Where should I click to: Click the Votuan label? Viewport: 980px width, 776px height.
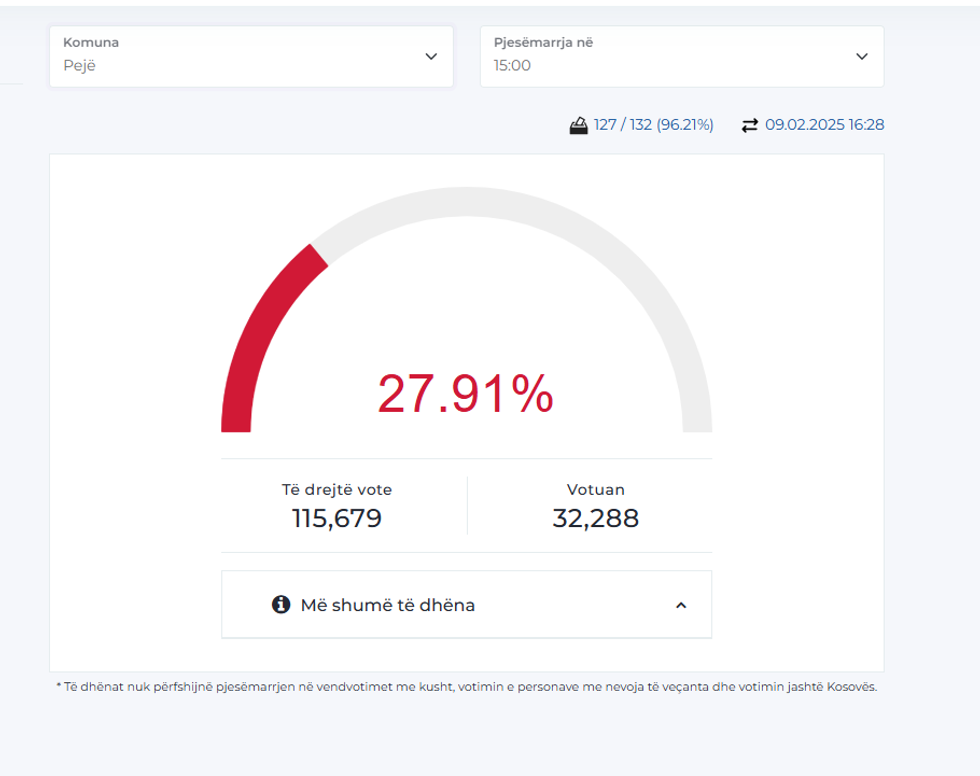595,490
